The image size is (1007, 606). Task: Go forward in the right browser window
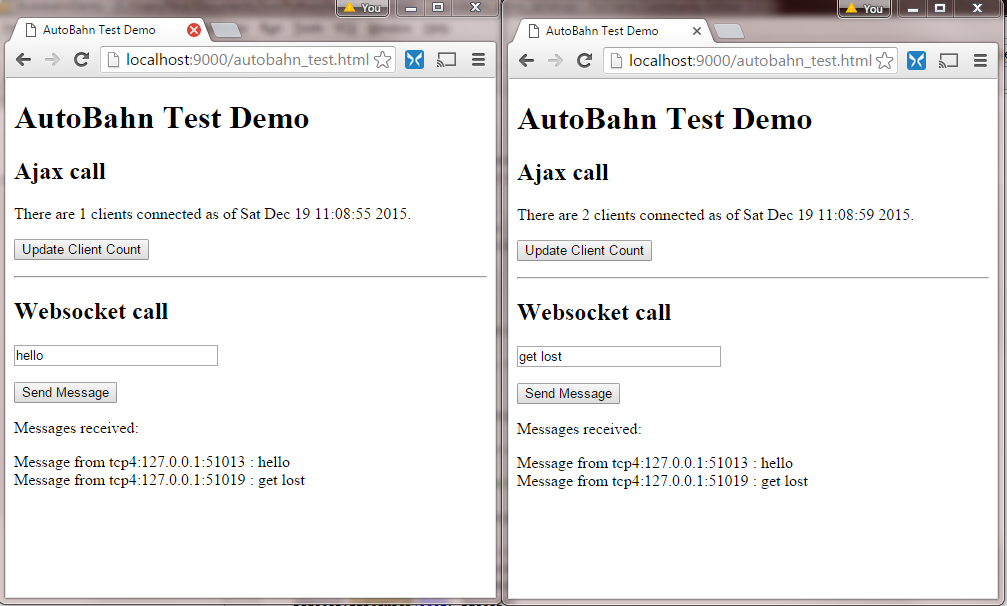pyautogui.click(x=555, y=61)
